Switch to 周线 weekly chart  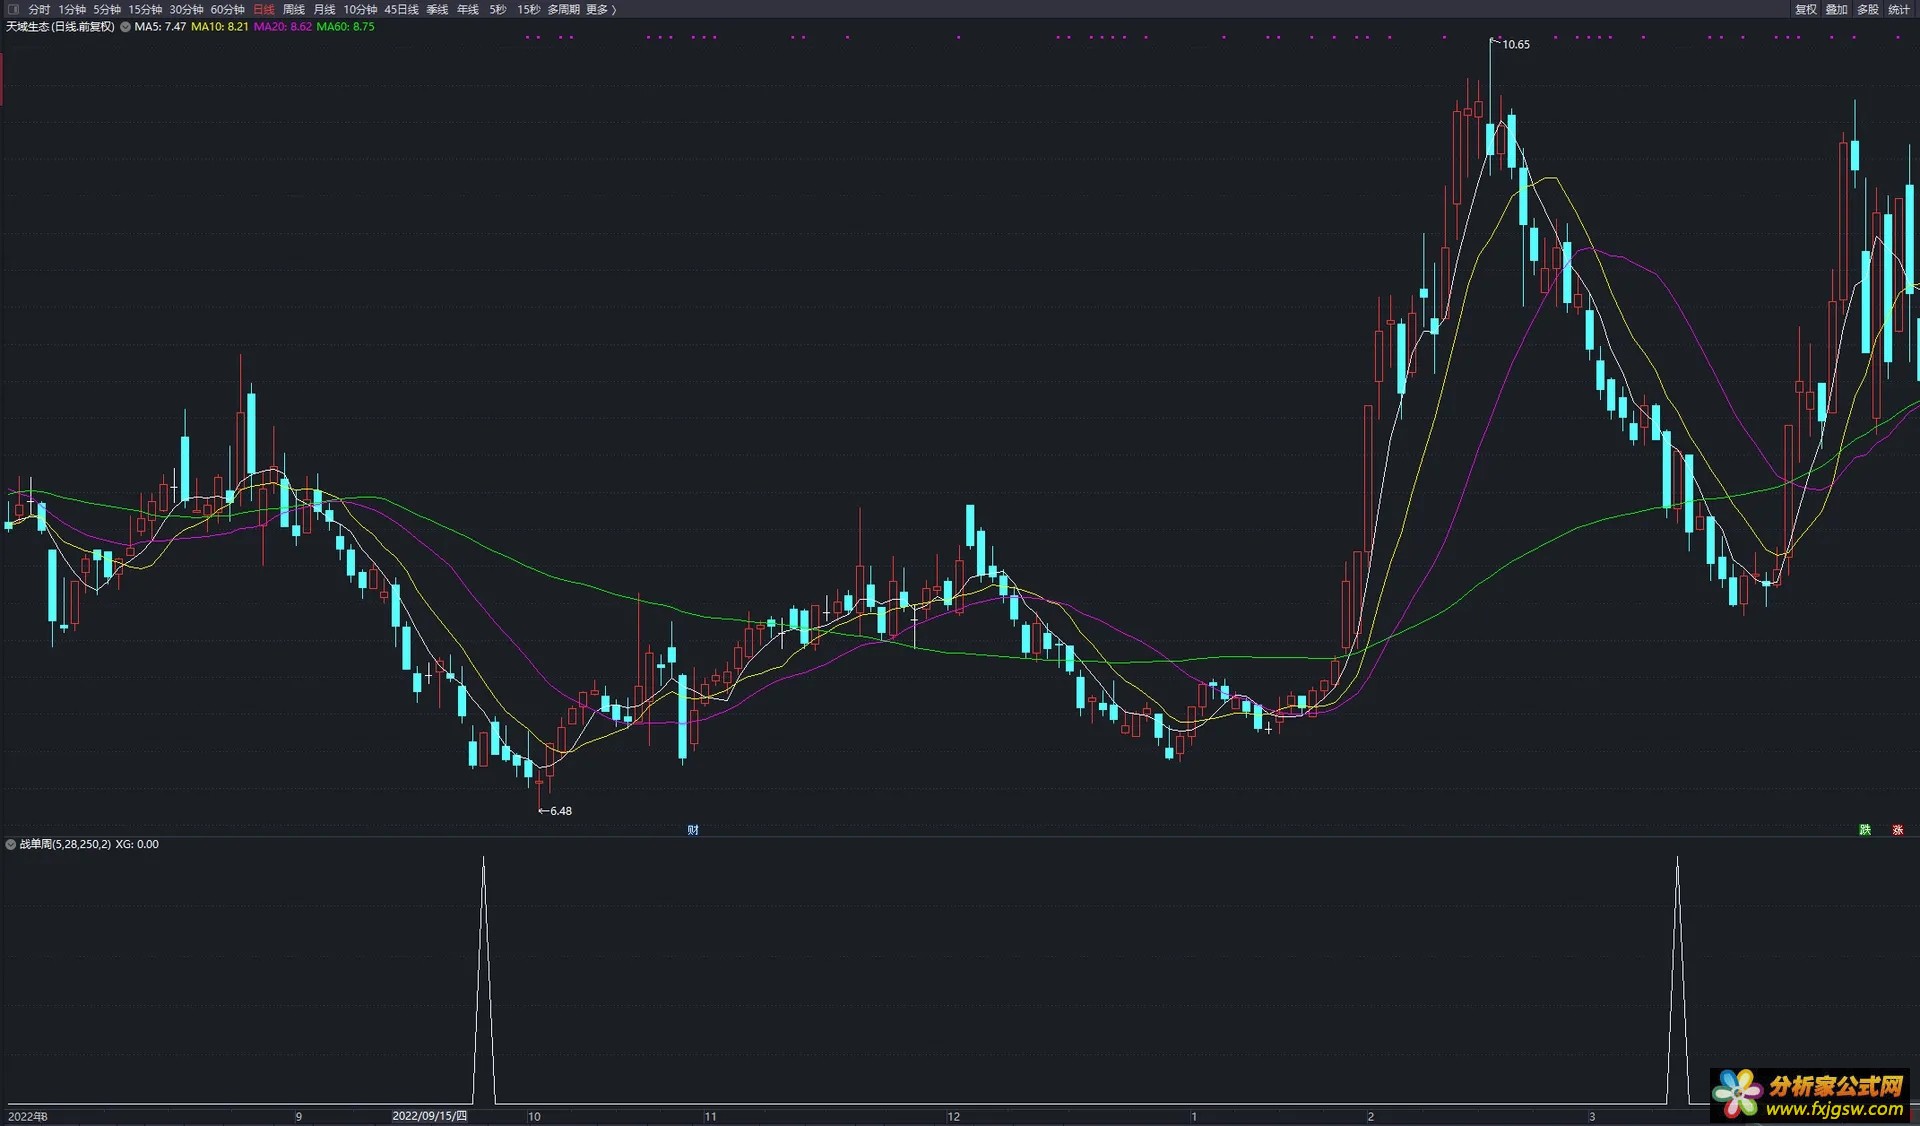point(294,9)
